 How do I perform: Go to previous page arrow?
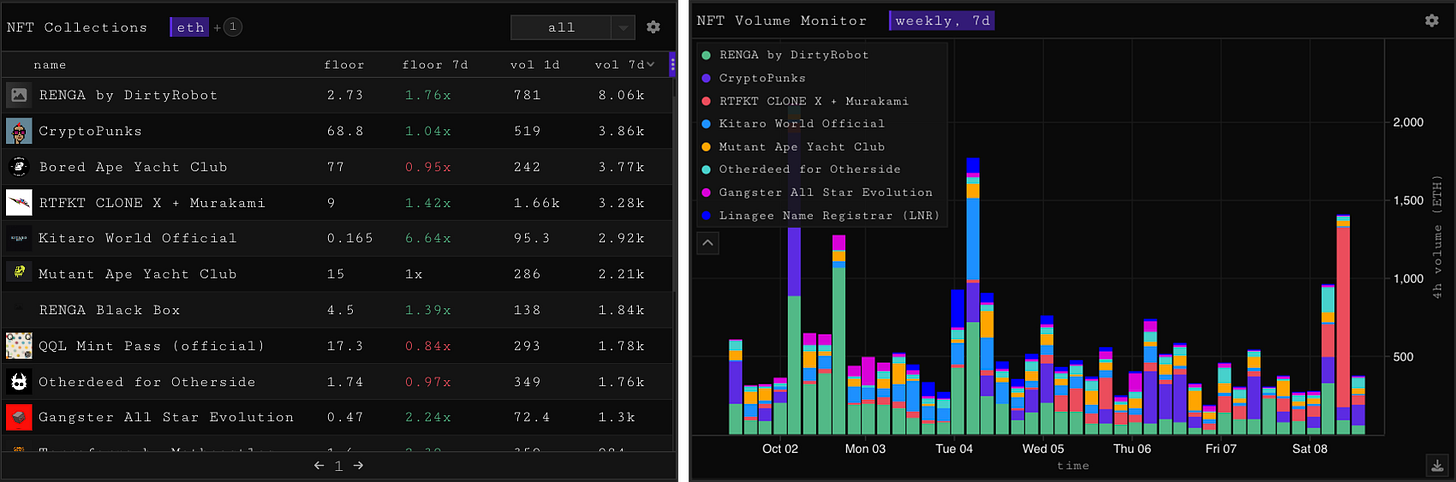[x=319, y=465]
